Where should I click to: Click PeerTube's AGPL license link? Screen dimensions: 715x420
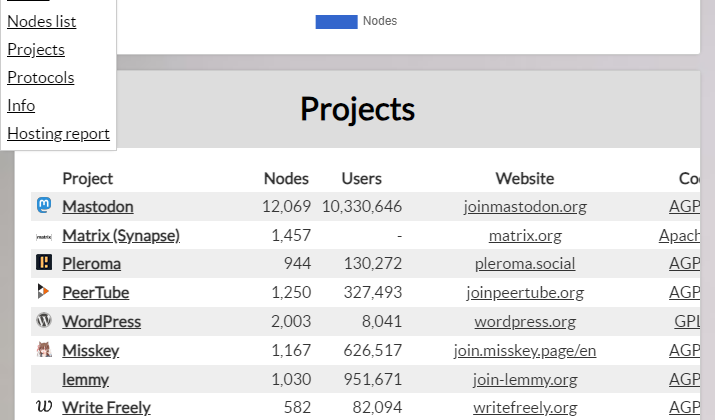coord(684,292)
